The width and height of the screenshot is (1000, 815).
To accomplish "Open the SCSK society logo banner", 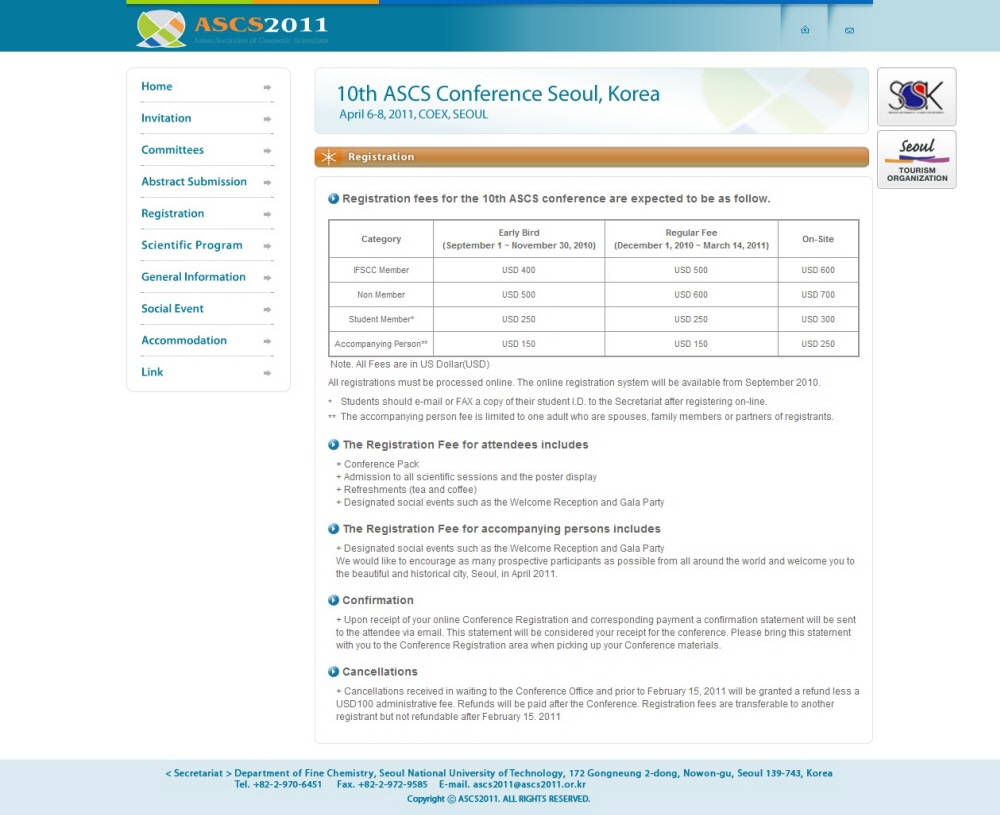I will (916, 96).
